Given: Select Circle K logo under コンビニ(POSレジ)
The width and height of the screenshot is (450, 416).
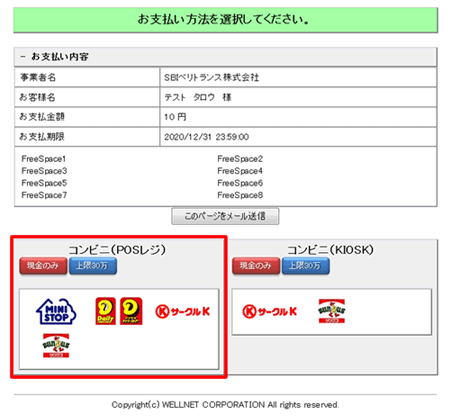Looking at the screenshot, I should pos(183,312).
